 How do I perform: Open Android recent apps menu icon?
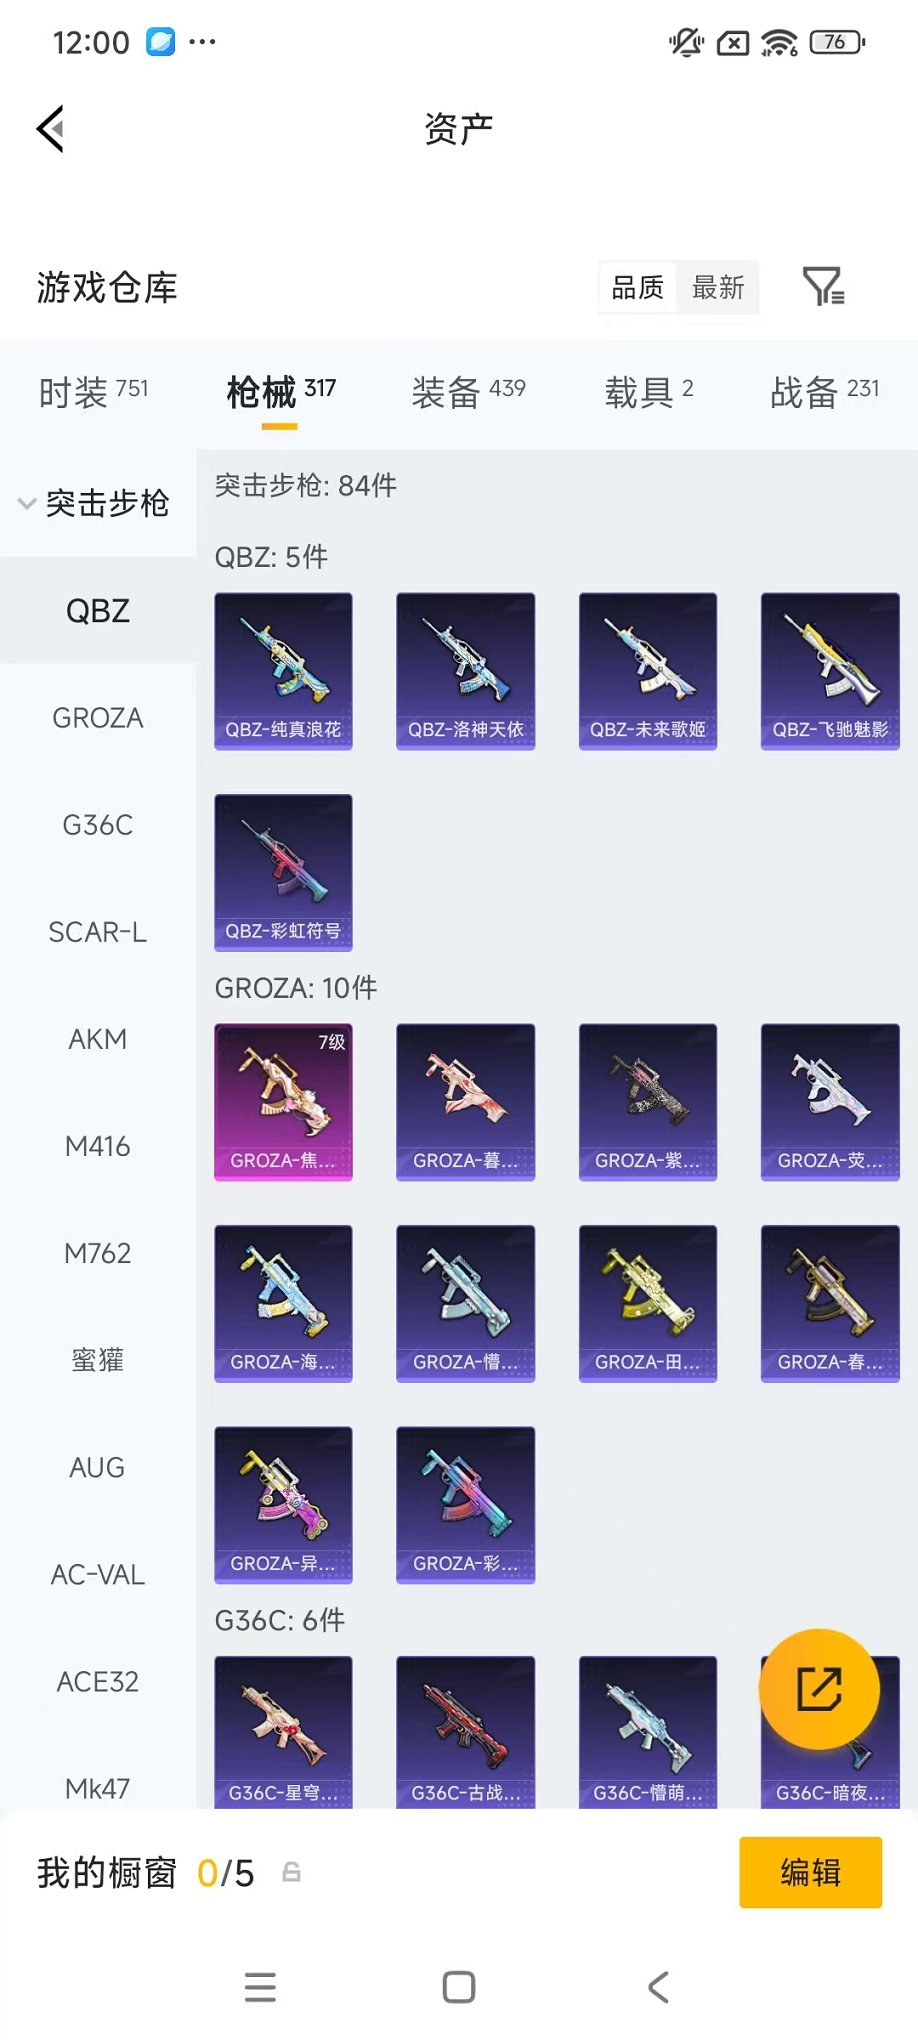click(260, 1986)
